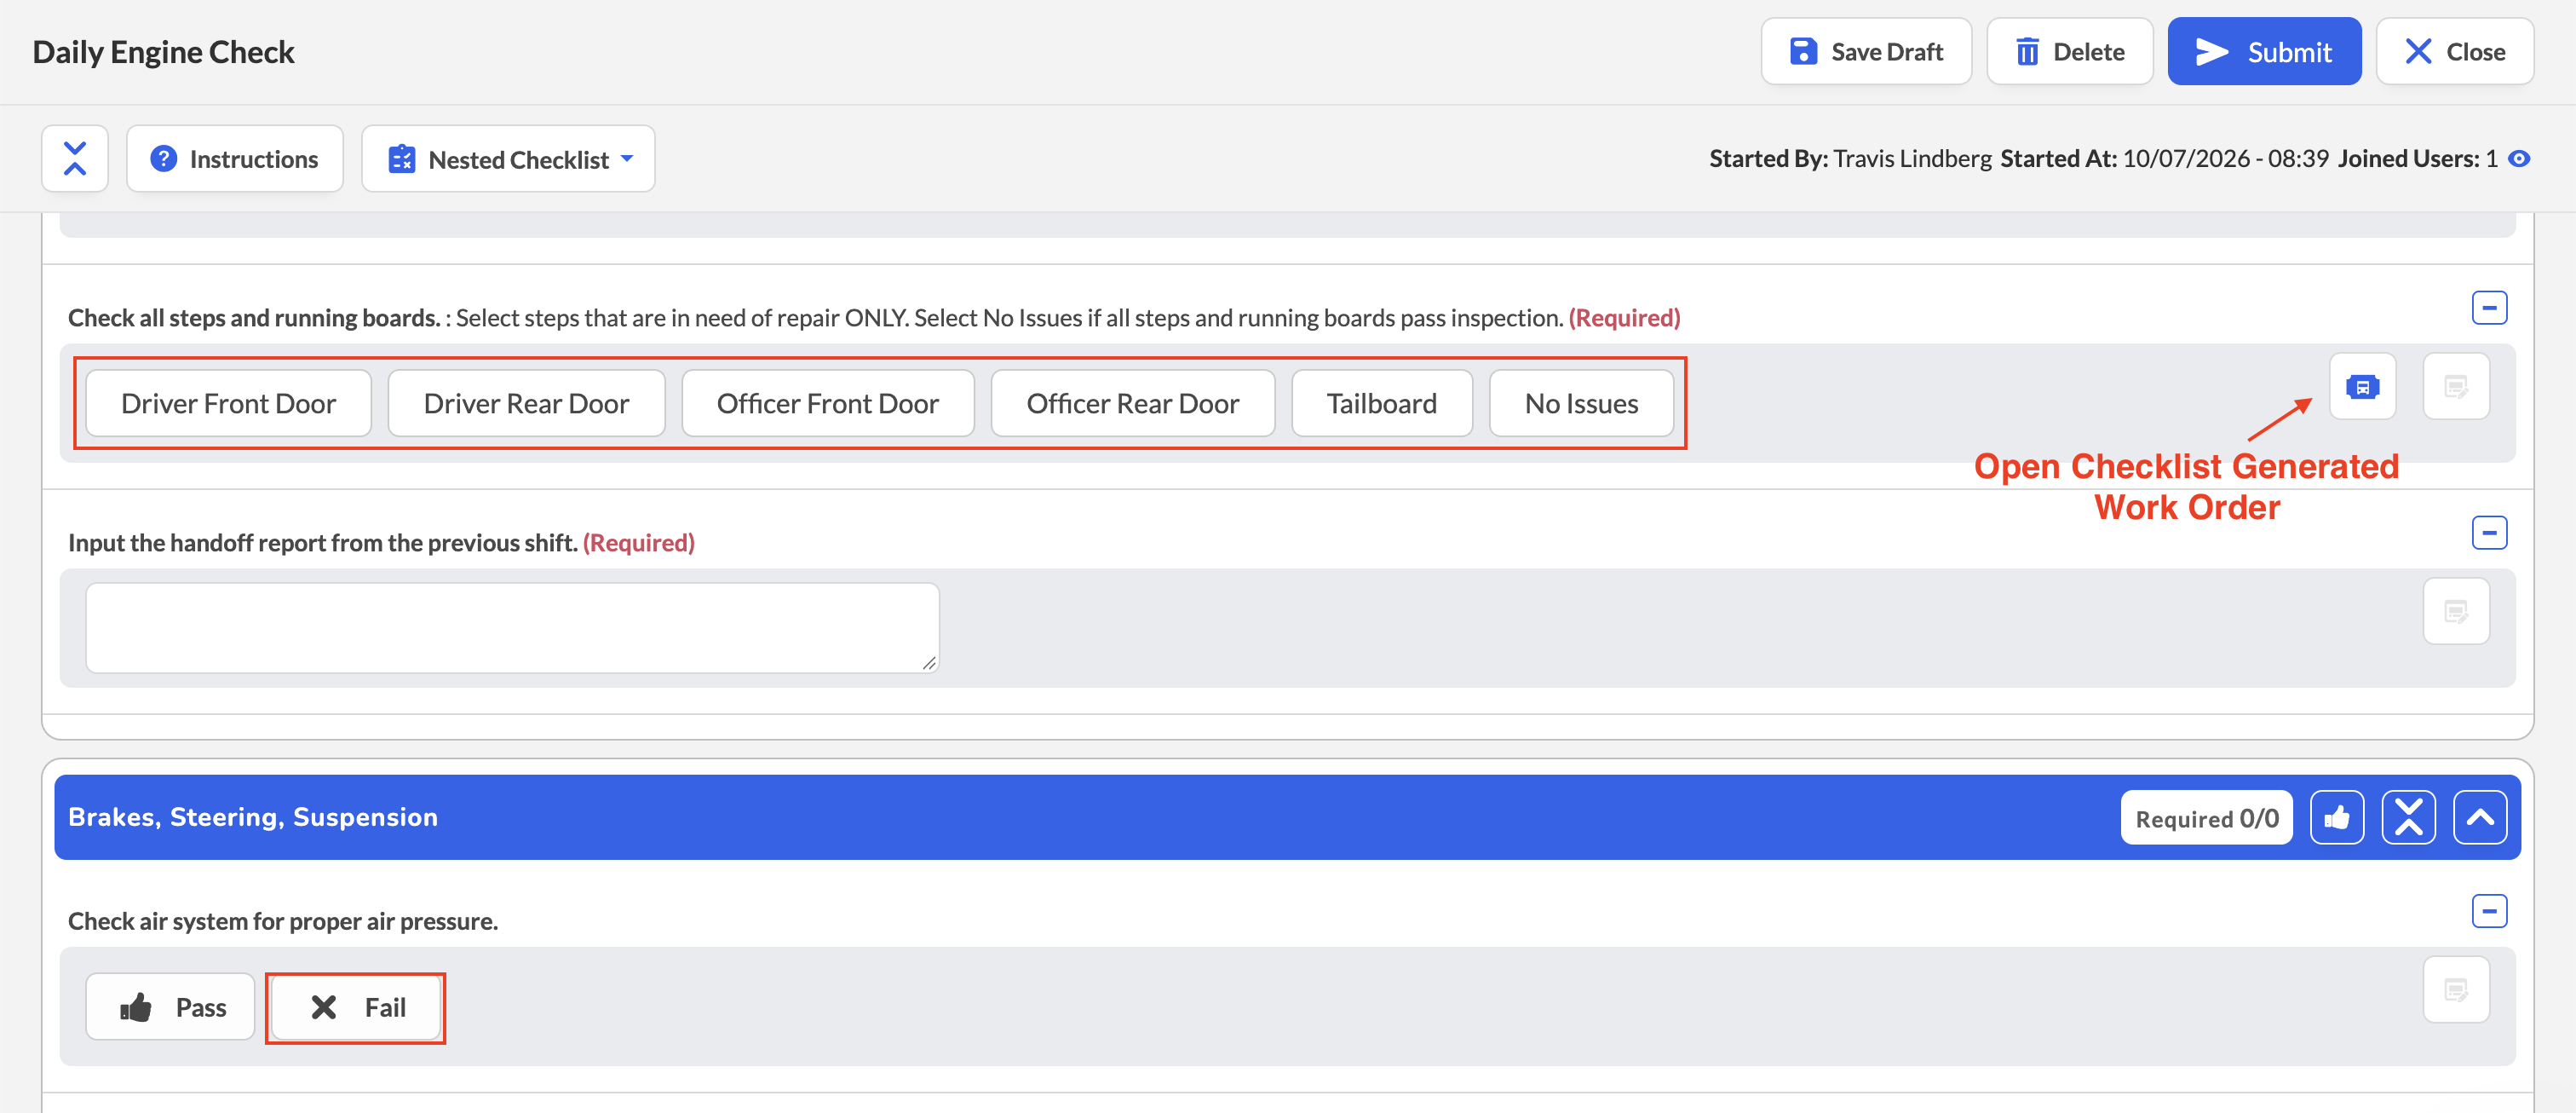This screenshot has width=2576, height=1113.
Task: Click the Brakes, Steering, Suspension section title
Action: tap(253, 817)
